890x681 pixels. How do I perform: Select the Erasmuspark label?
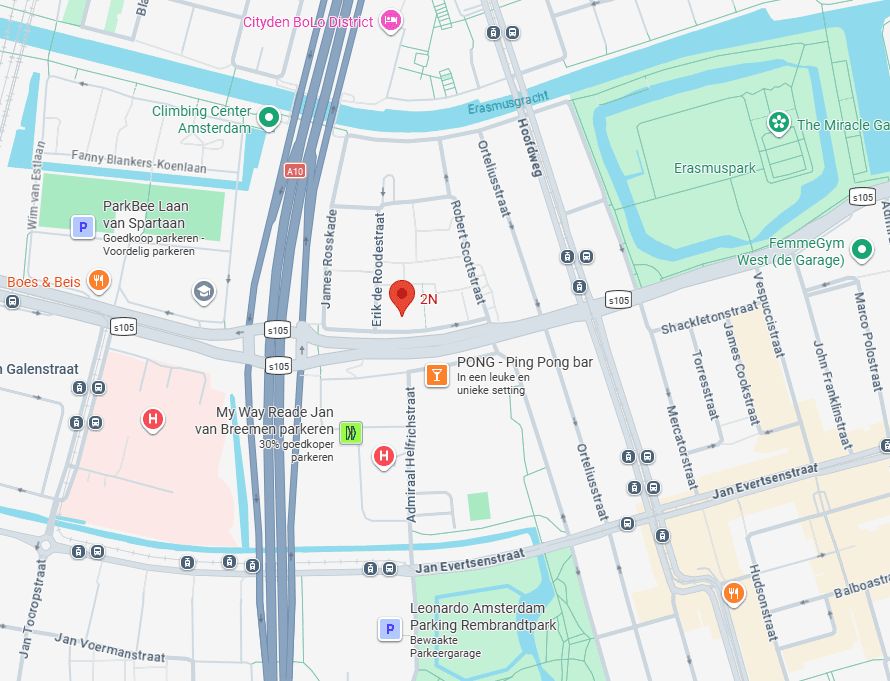[x=715, y=168]
